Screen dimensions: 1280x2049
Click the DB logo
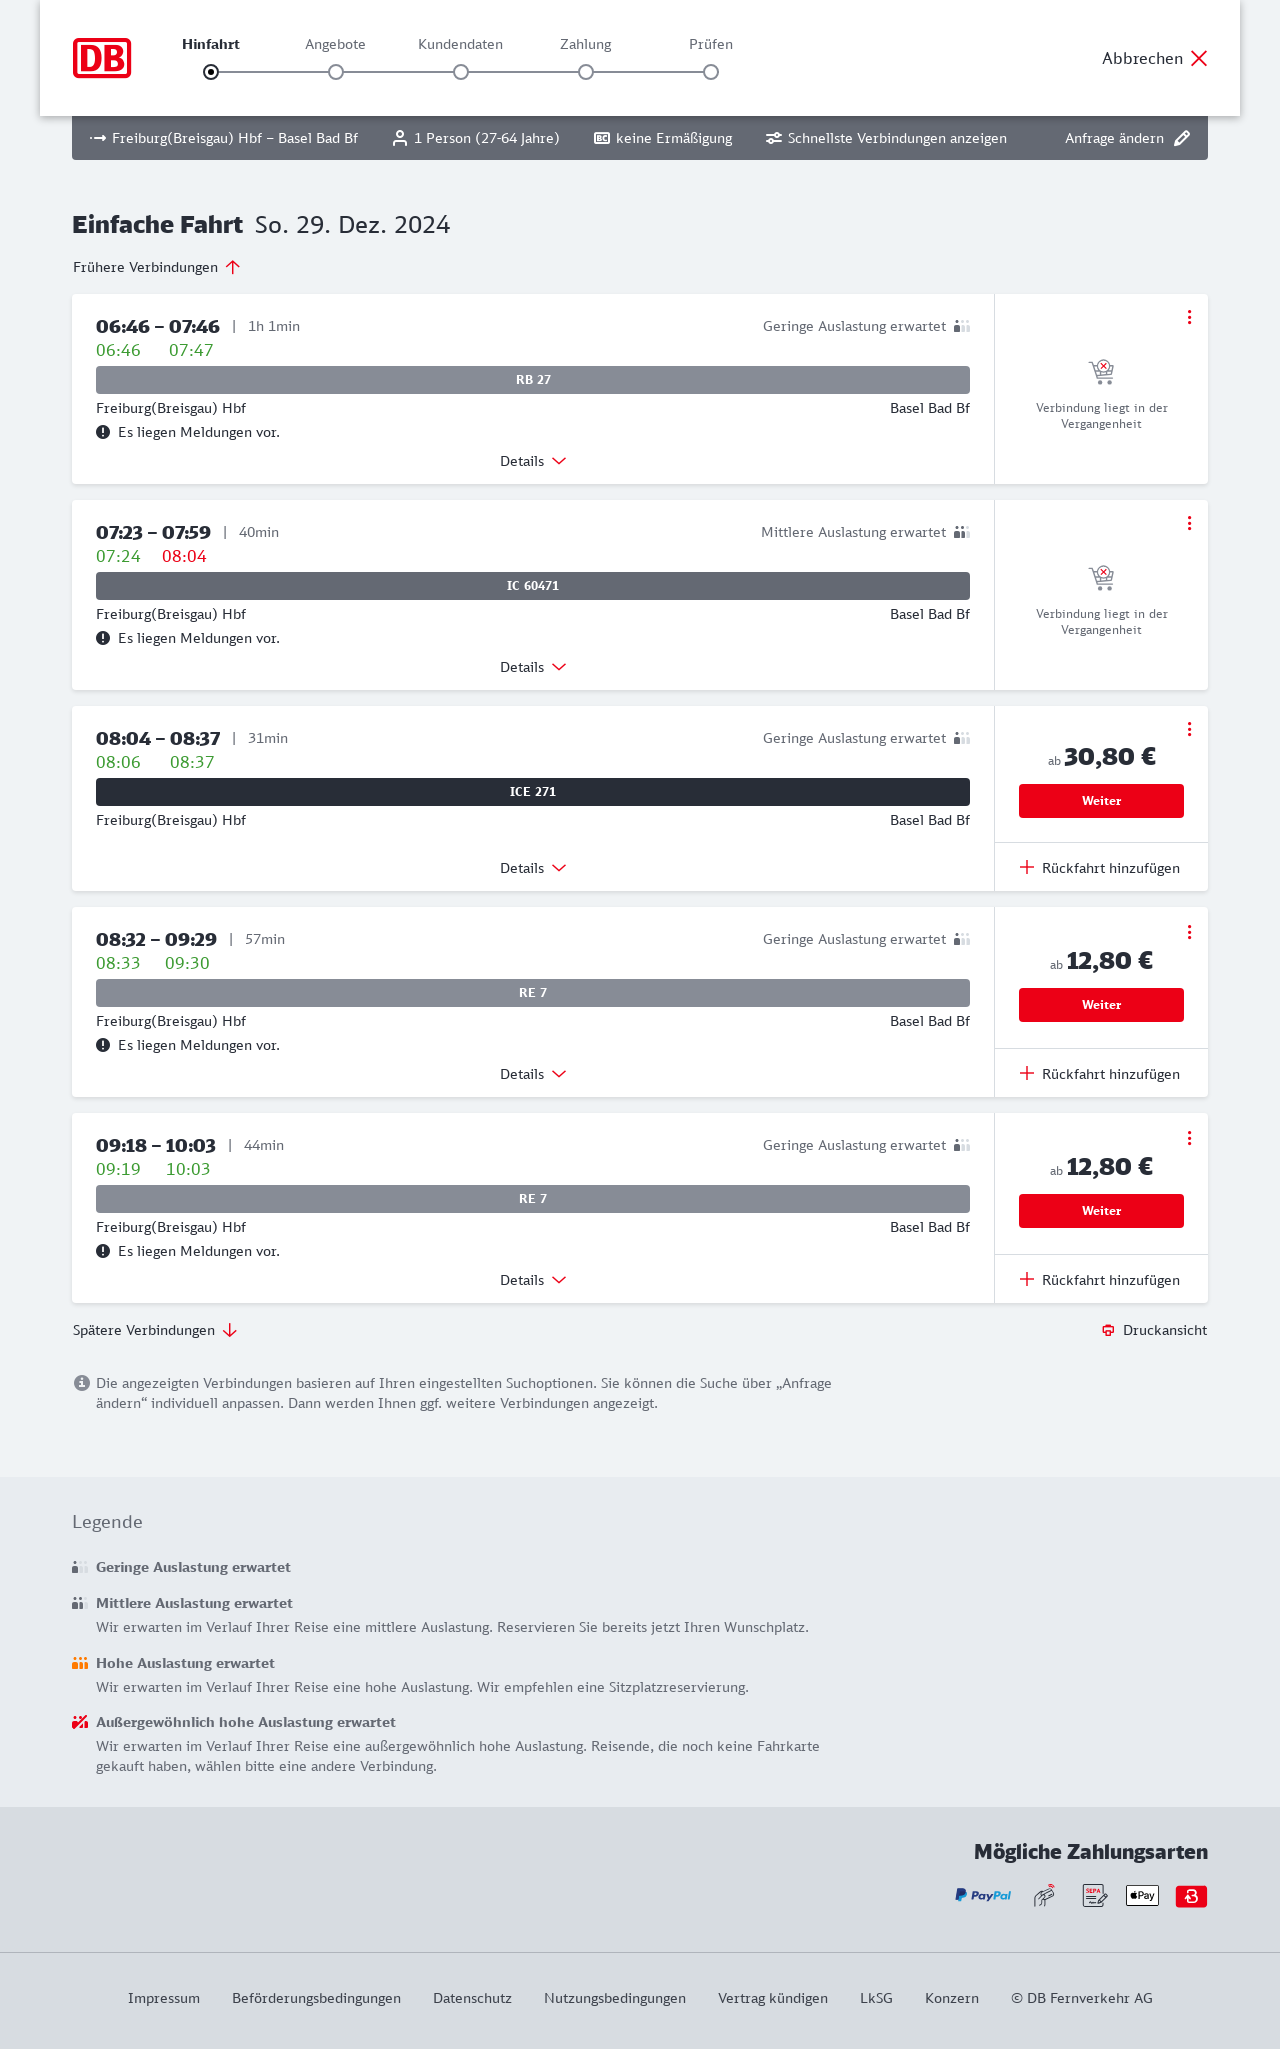102,58
